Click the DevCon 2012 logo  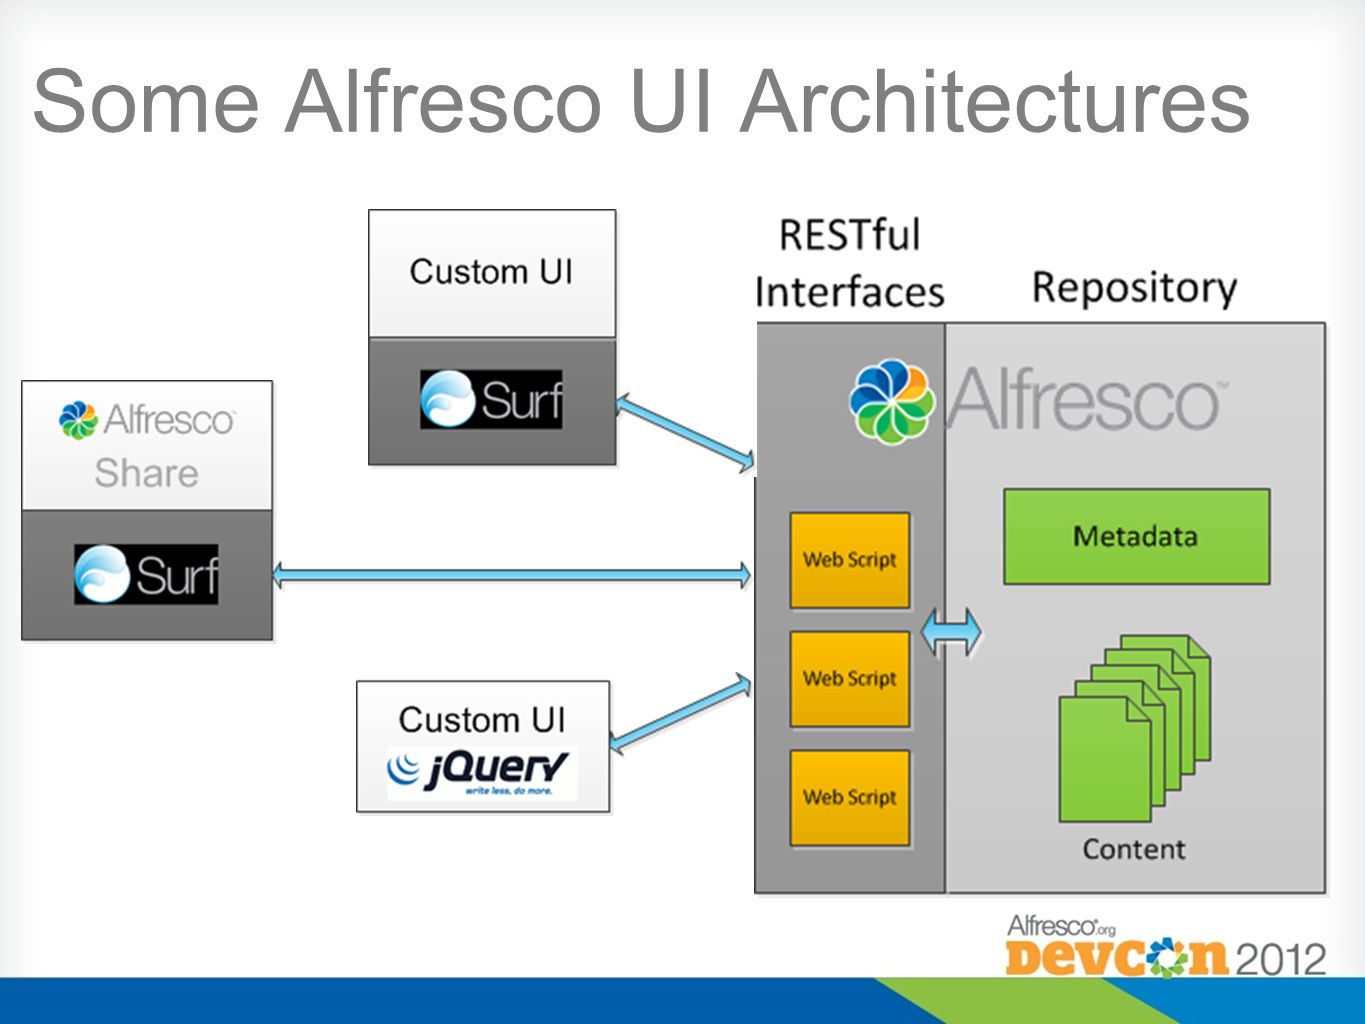tap(1166, 946)
